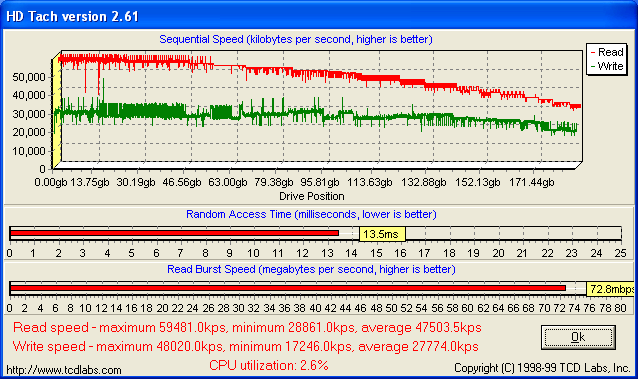Viewport: 638px width, 384px height.
Task: Click the 30,000 y-axis label
Action: click(x=29, y=114)
